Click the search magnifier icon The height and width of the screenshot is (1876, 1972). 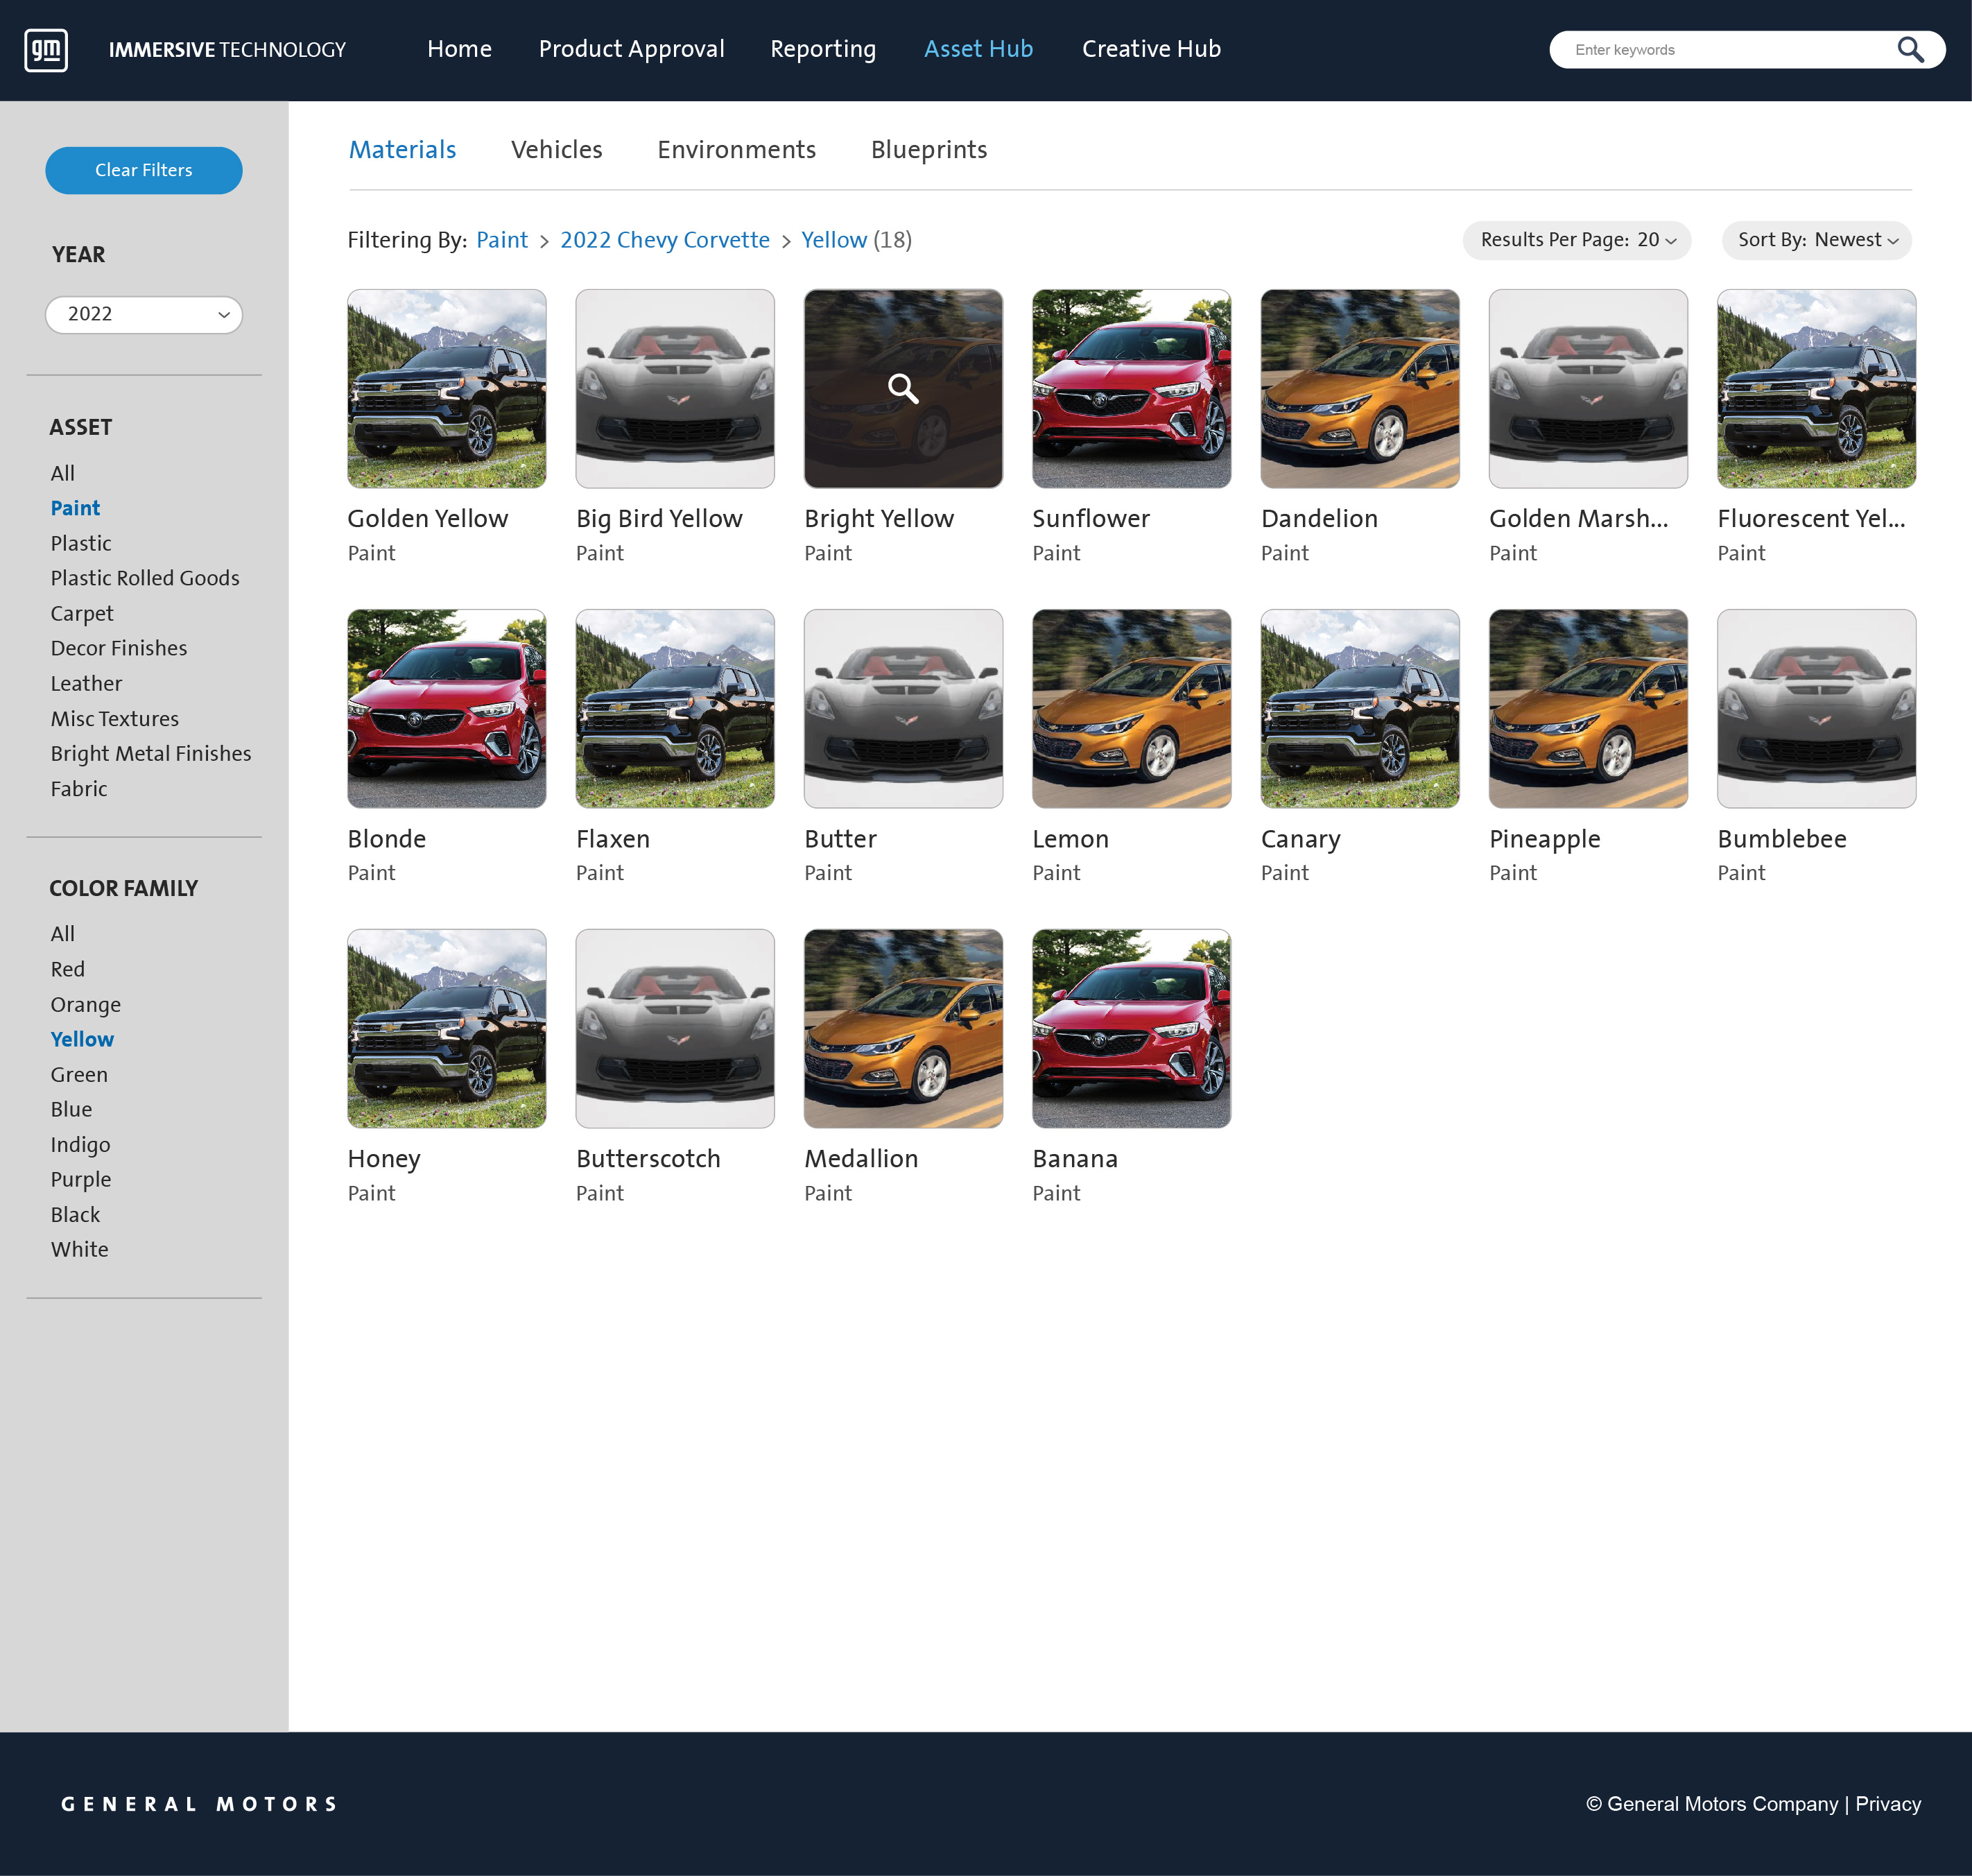1911,49
